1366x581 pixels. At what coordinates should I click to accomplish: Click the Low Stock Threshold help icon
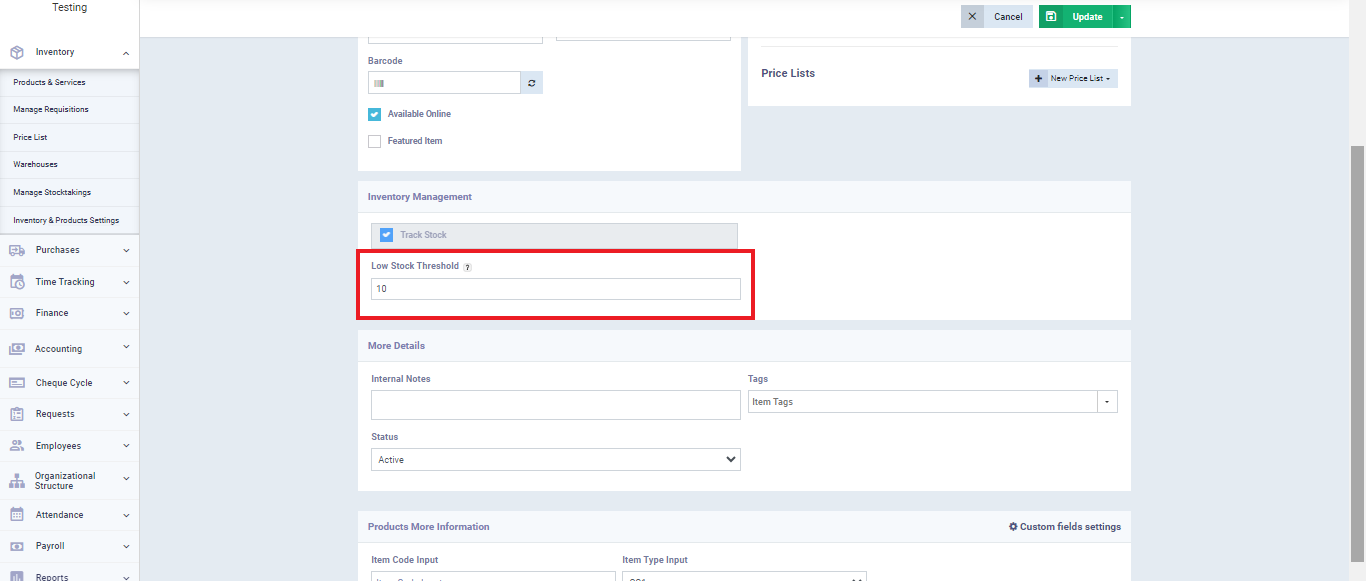click(x=467, y=267)
